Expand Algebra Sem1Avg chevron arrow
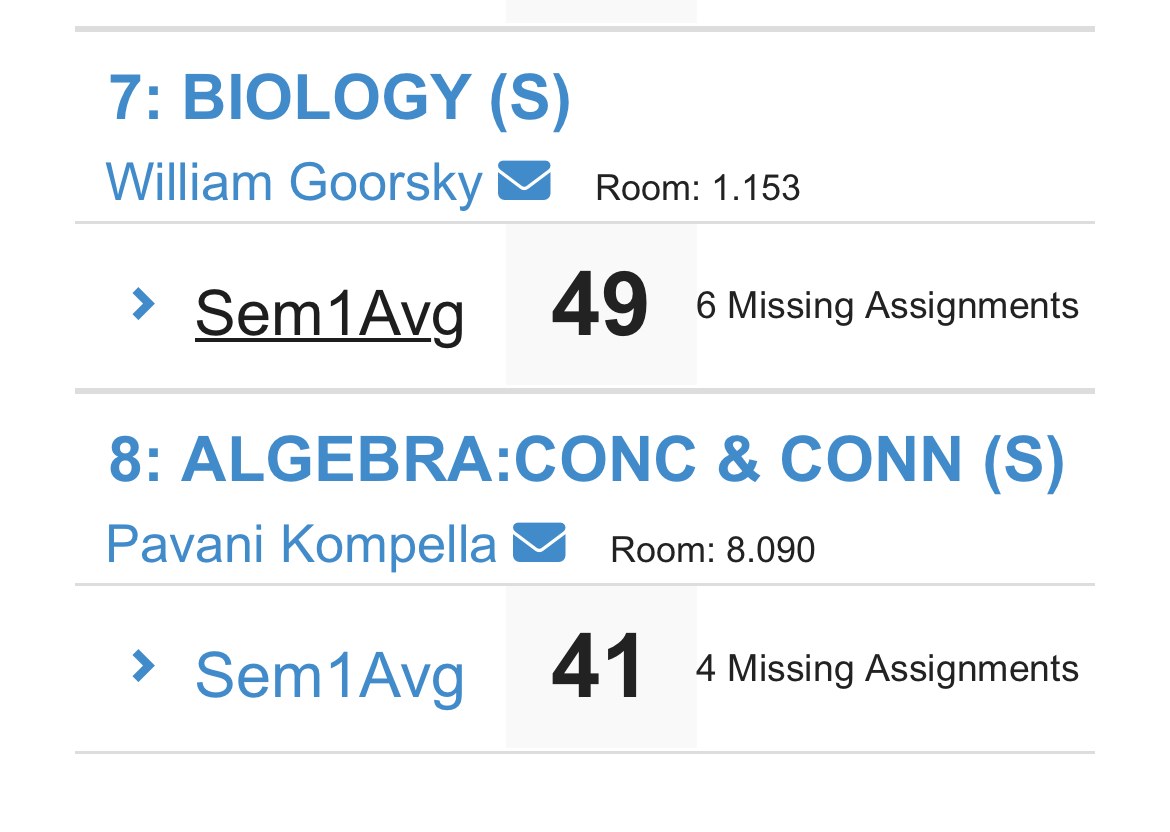Image resolution: width=1170 pixels, height=832 pixels. [143, 666]
